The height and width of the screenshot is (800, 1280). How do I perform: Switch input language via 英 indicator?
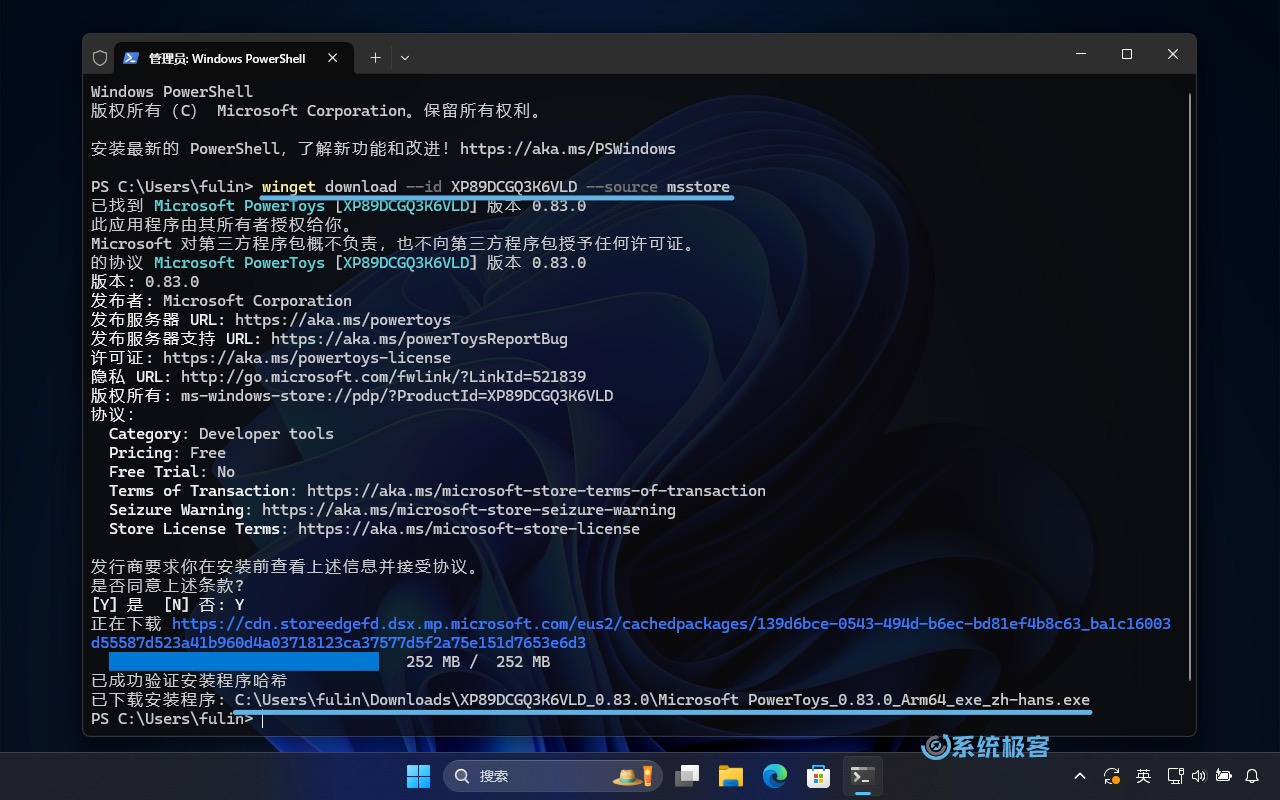(x=1143, y=776)
